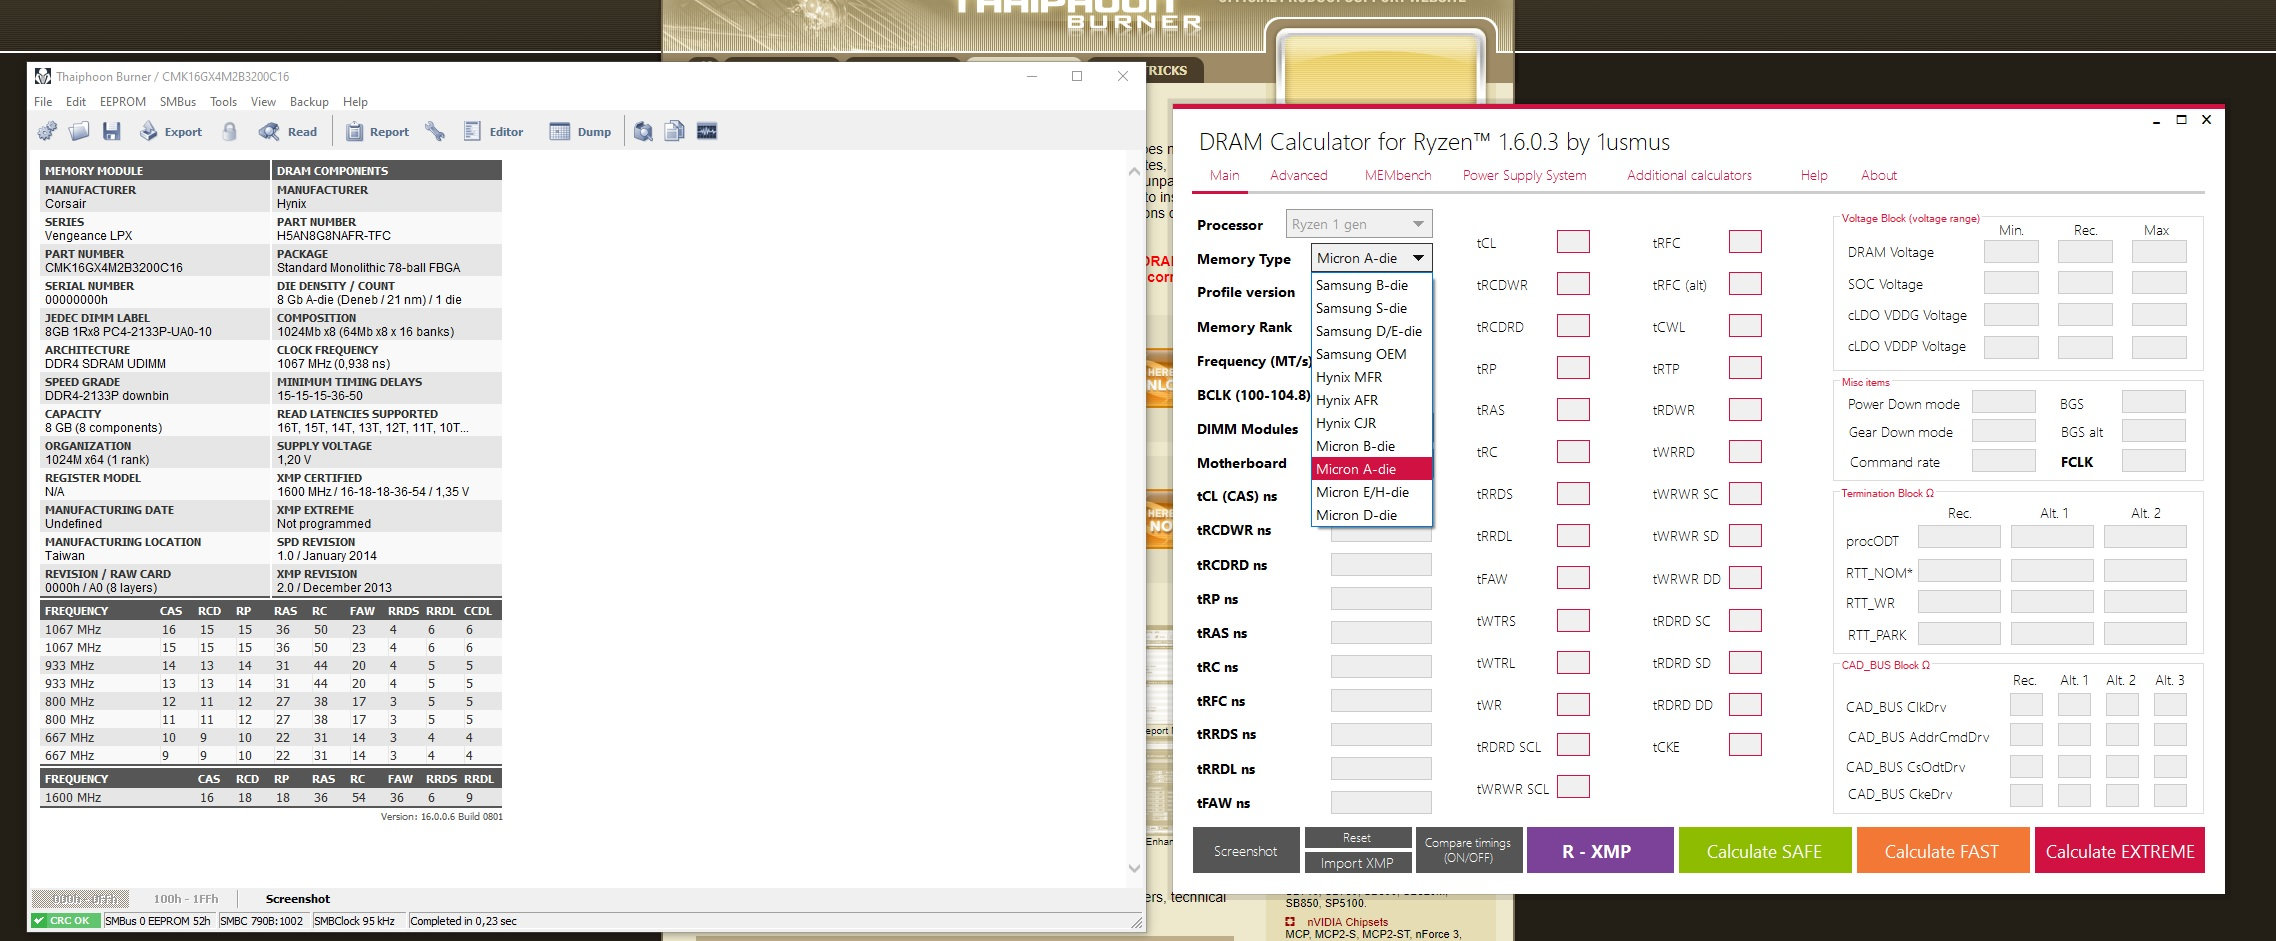
Task: Collapse the Memory Type dropdown arrow
Action: point(1418,258)
